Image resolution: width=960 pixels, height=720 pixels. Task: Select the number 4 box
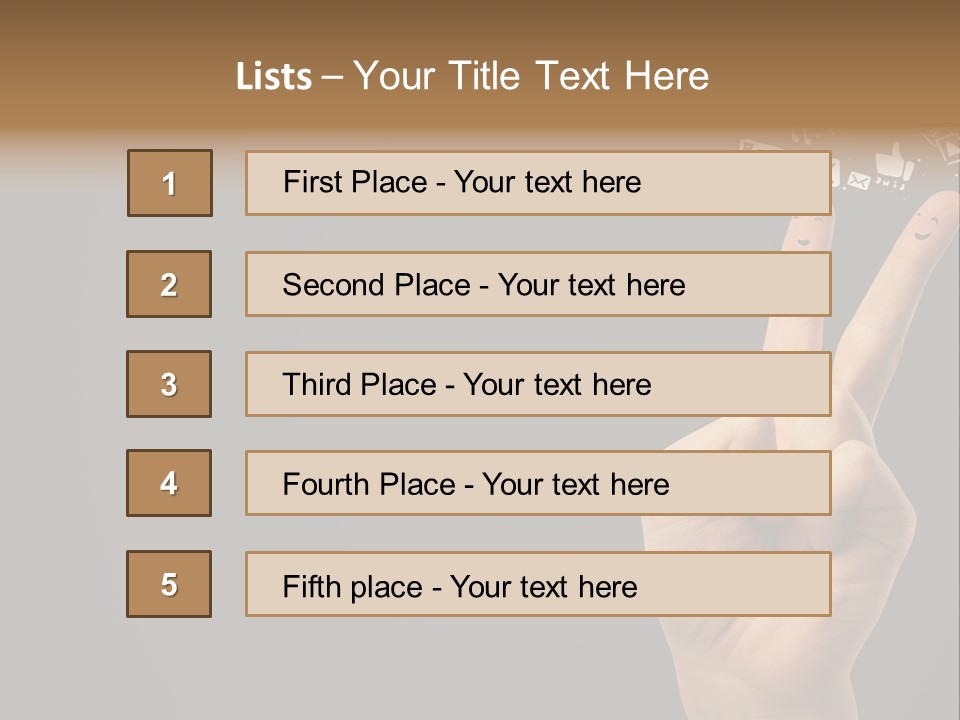(169, 483)
